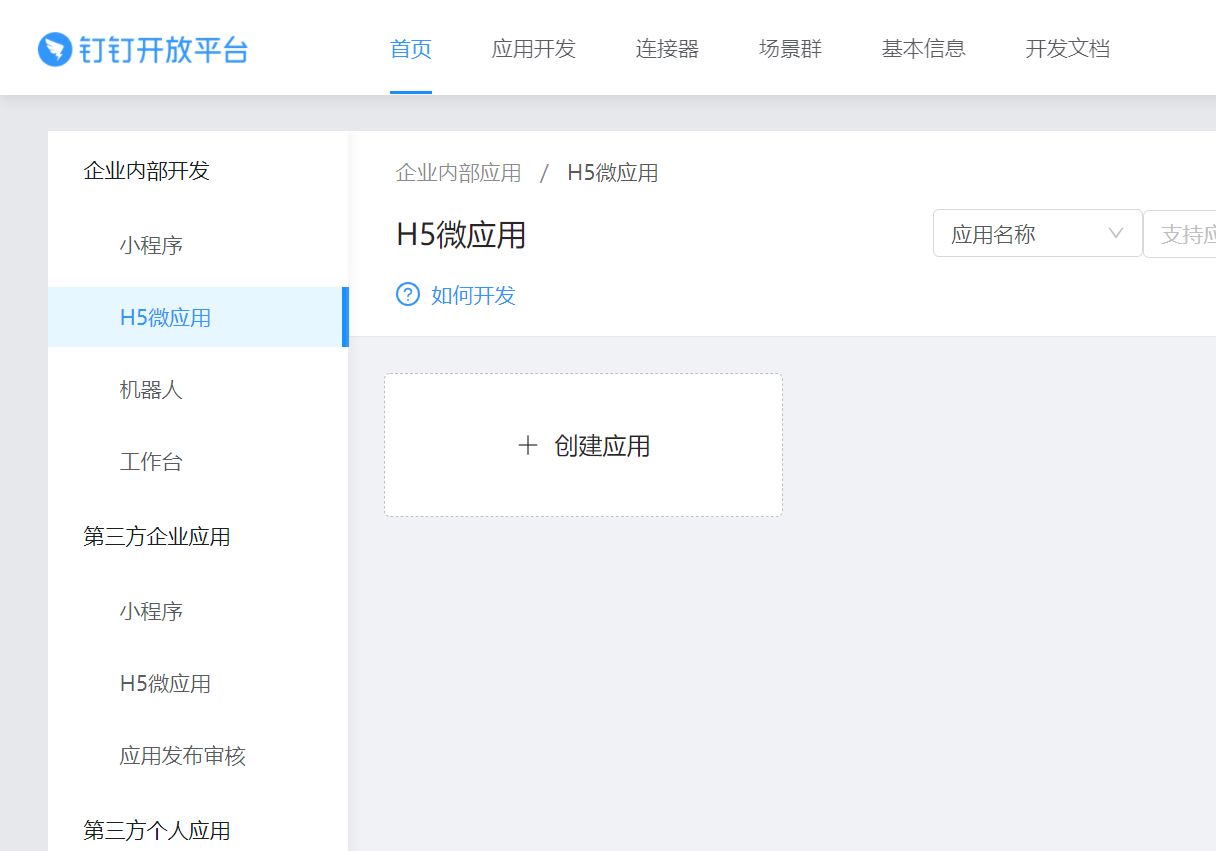Click the plus icon inside the 创建应用 card
The image size is (1216, 851).
tap(527, 445)
